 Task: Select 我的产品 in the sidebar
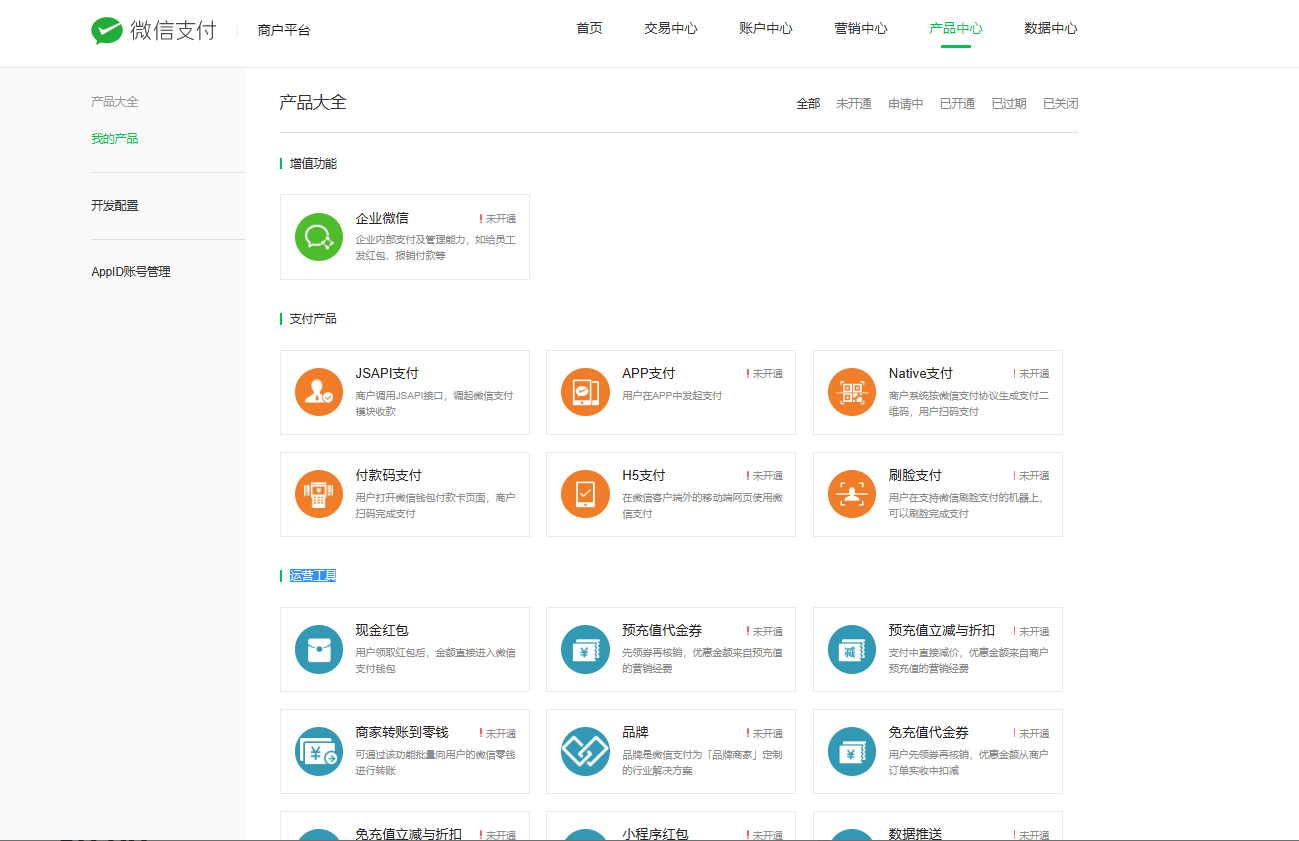[x=115, y=139]
